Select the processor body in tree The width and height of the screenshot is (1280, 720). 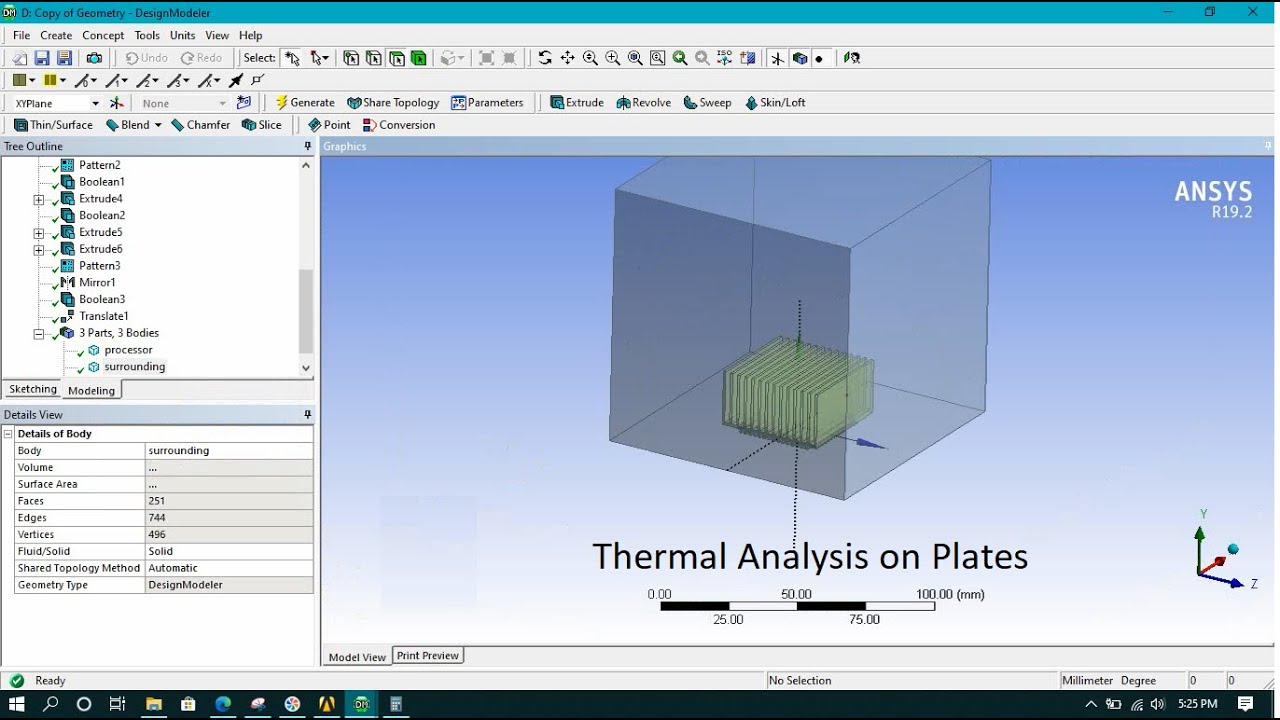[128, 350]
